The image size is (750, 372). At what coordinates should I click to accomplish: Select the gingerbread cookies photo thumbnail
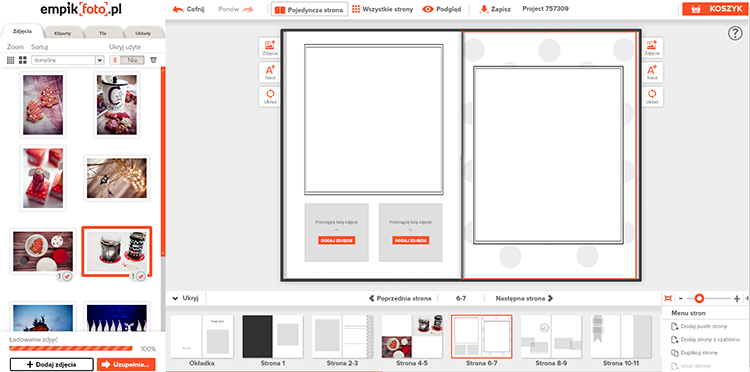43,105
